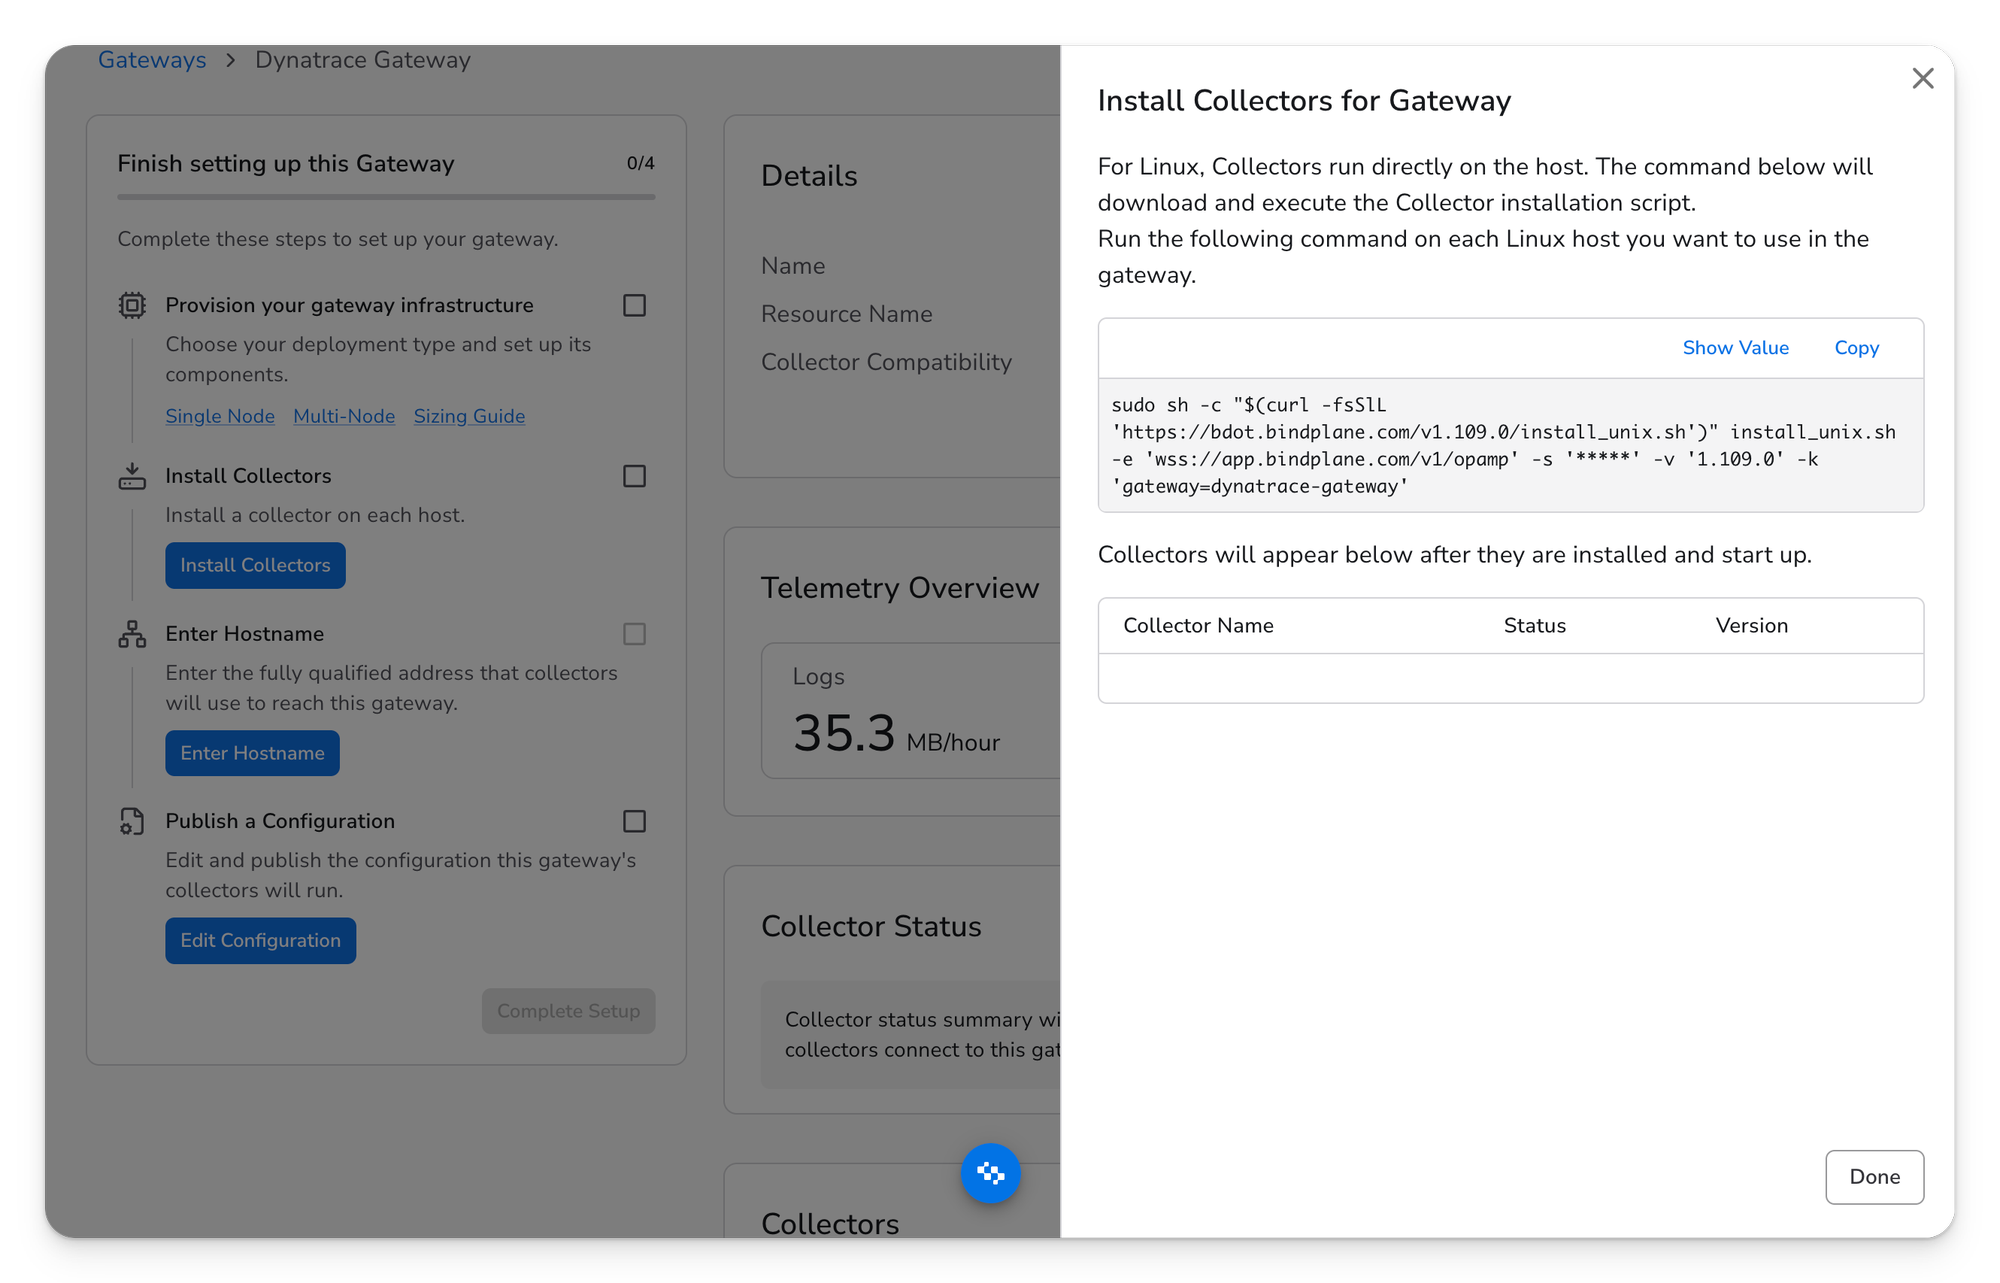Screen dimensions: 2000x1283
Task: Click the Edit Configuration button
Action: pyautogui.click(x=260, y=940)
